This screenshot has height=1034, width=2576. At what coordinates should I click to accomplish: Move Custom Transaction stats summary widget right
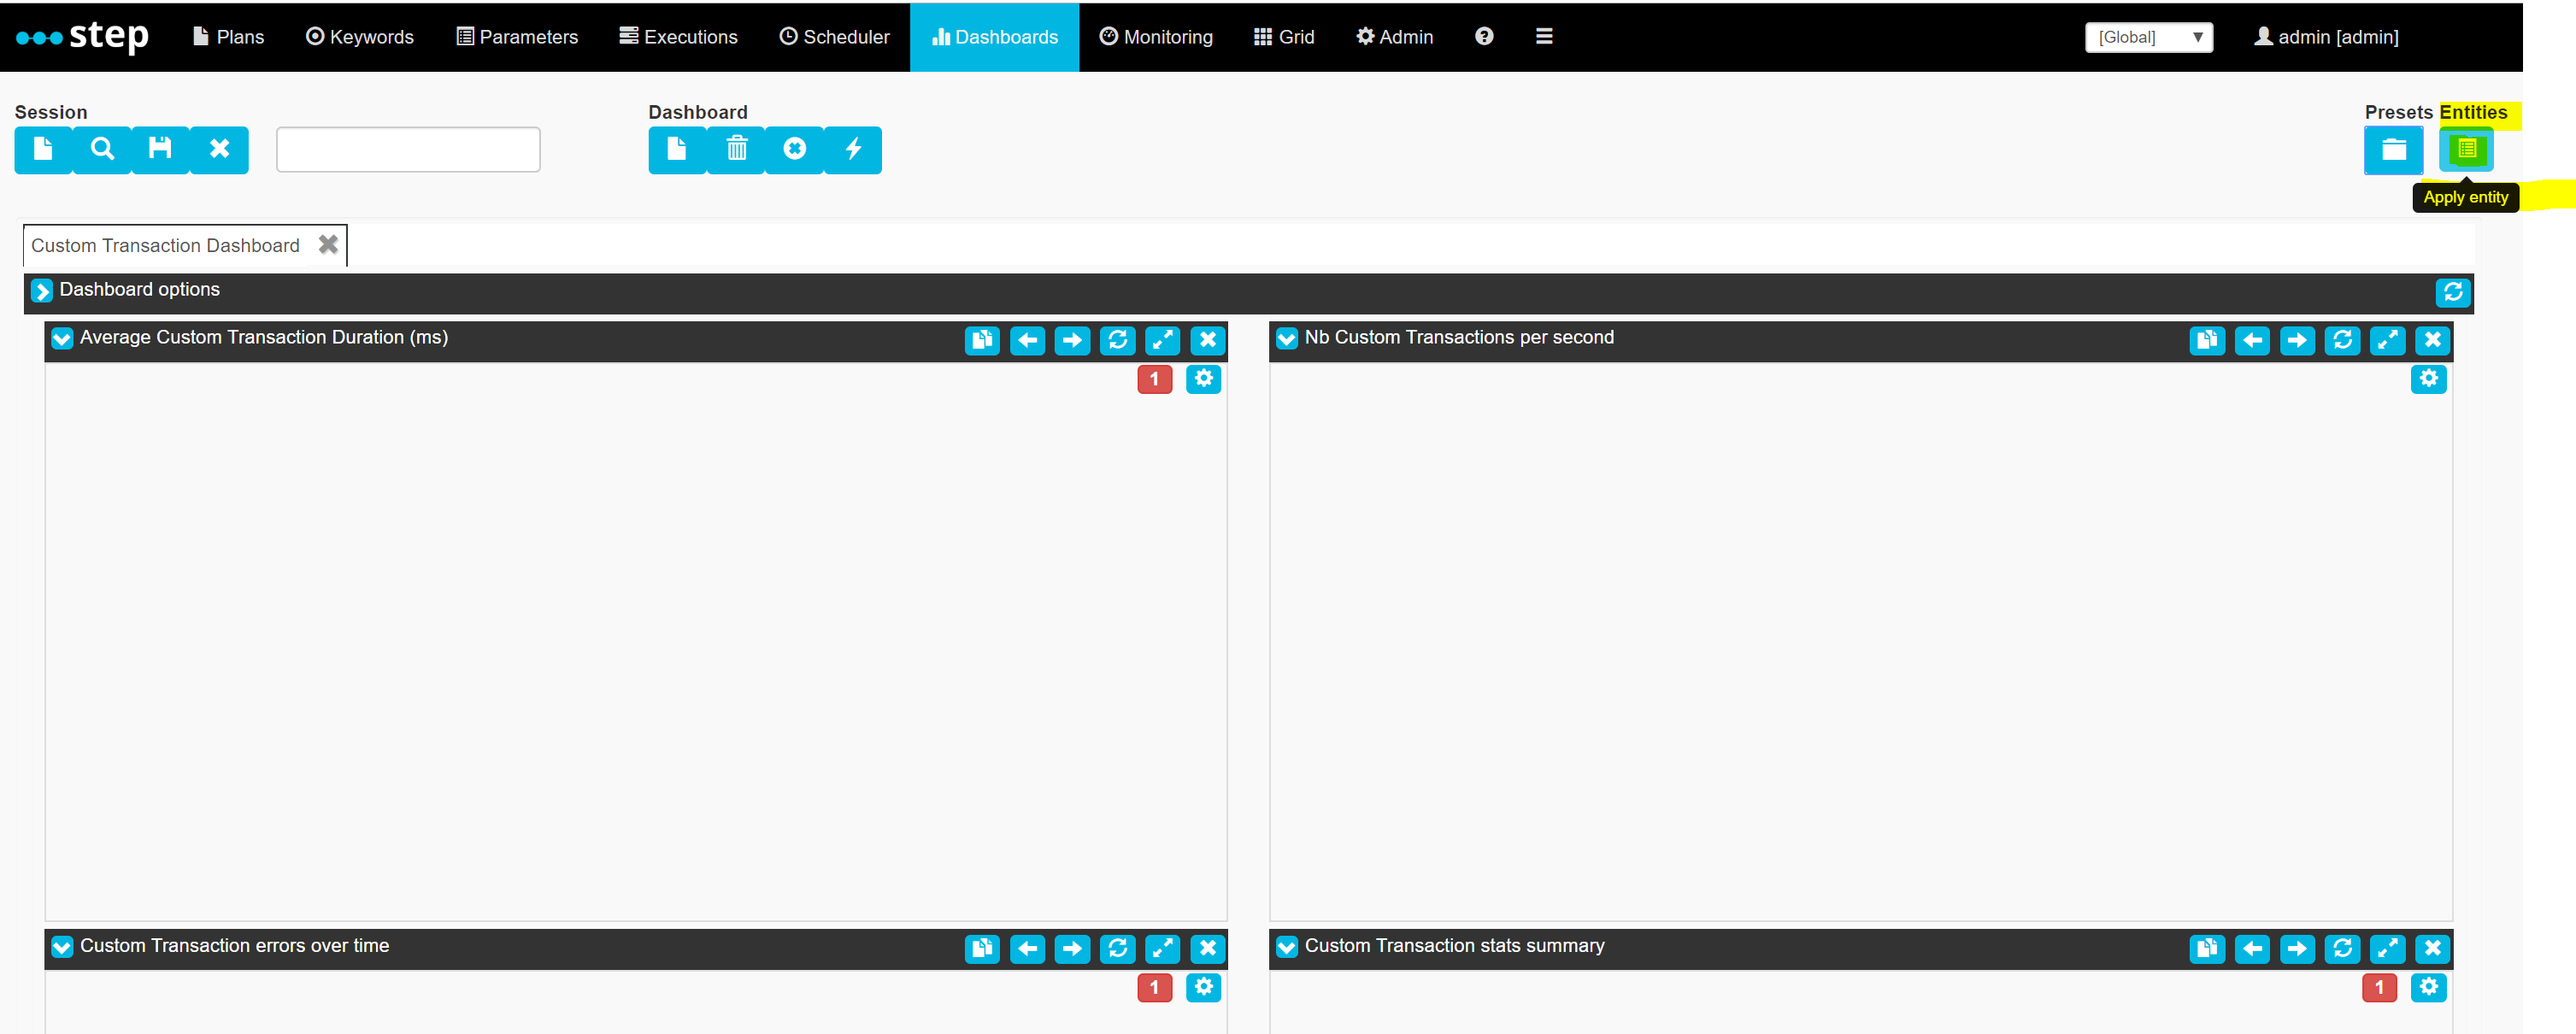tap(2297, 949)
